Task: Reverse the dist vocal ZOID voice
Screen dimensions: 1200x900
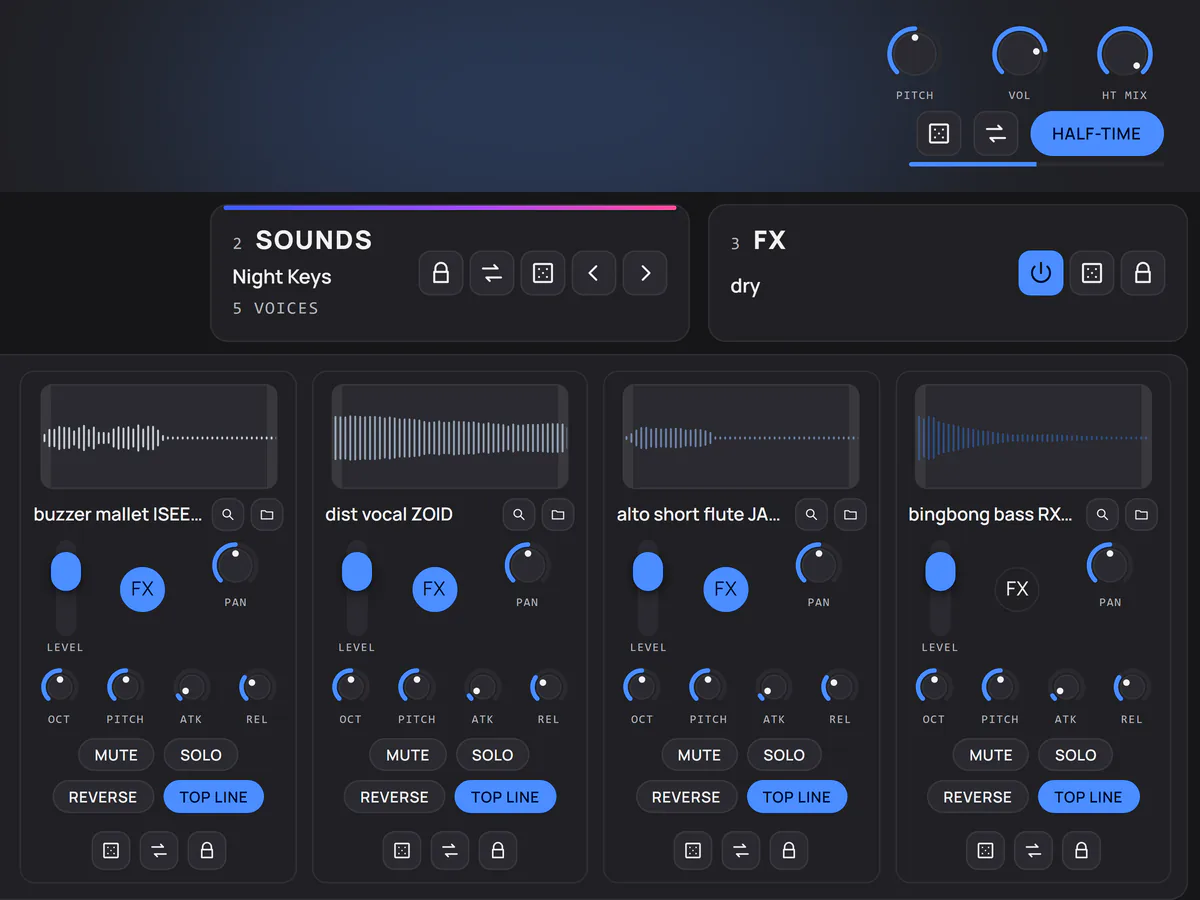Action: coord(394,797)
